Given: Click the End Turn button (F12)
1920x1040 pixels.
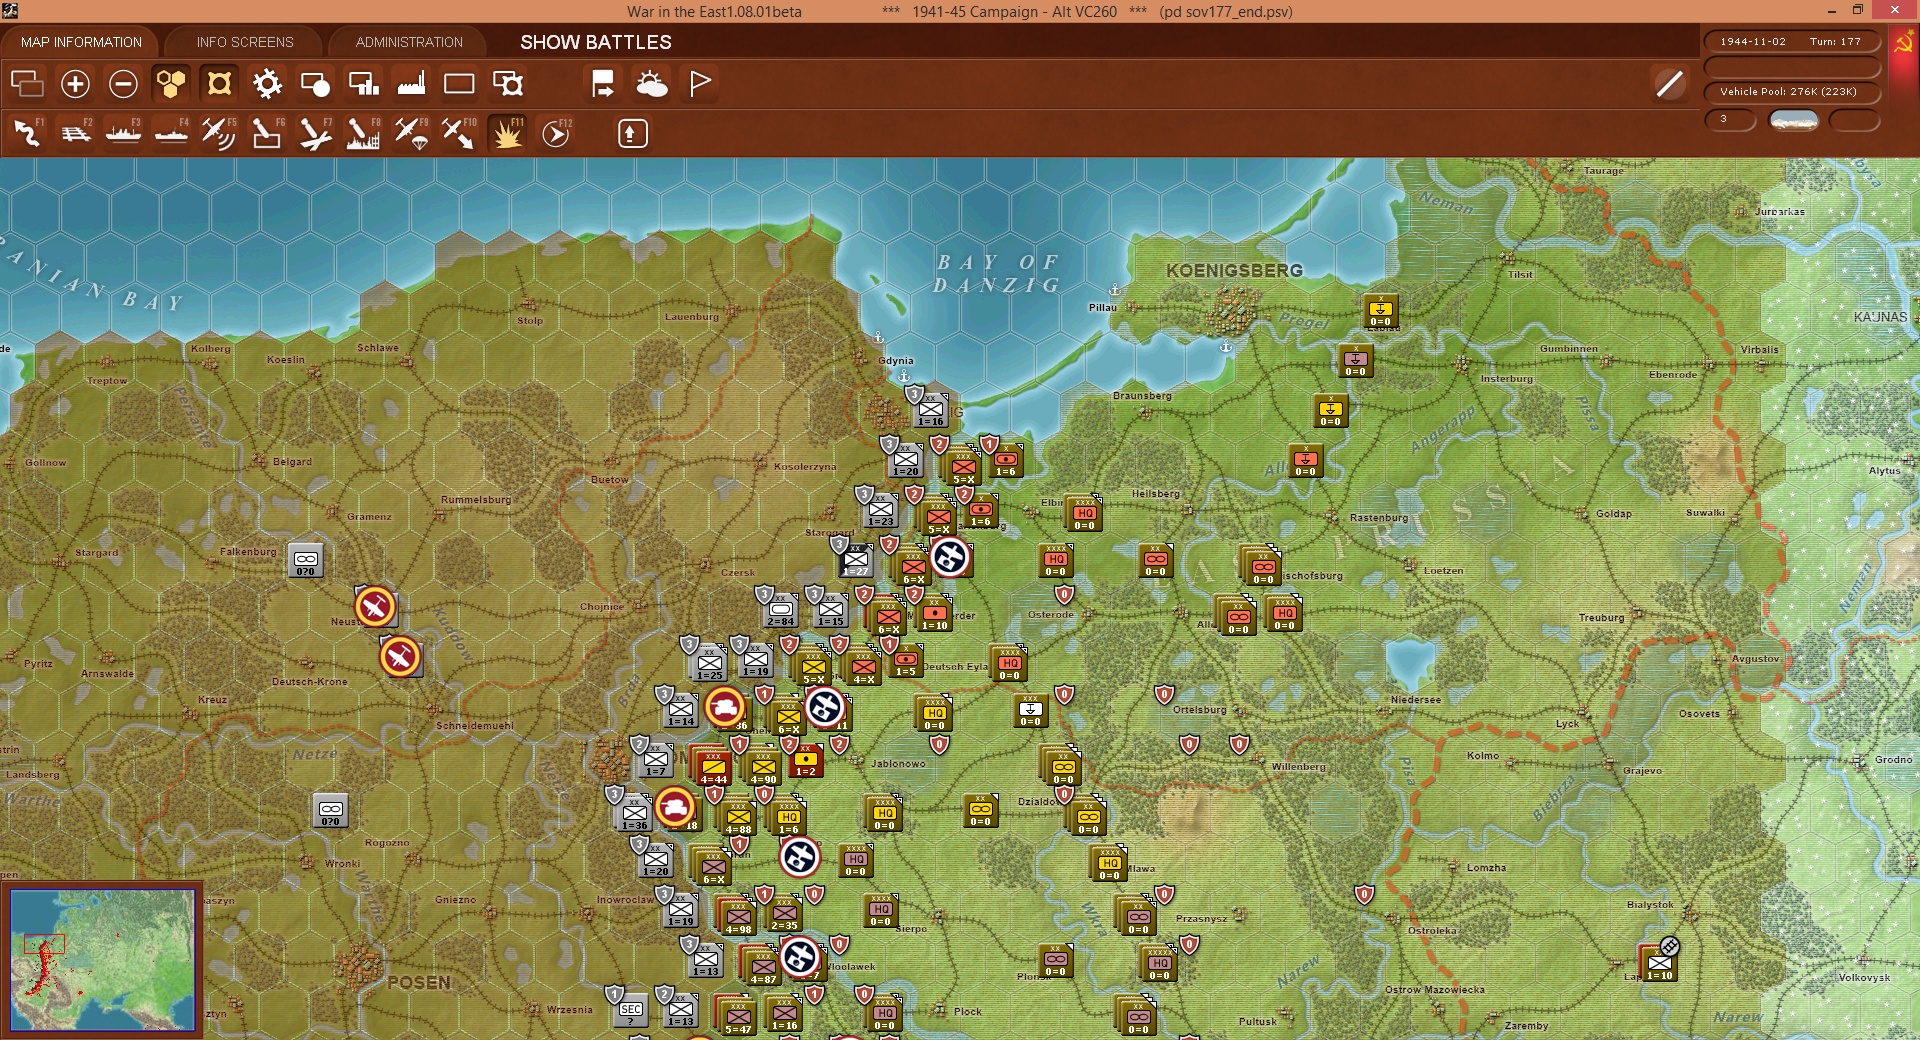Looking at the screenshot, I should pyautogui.click(x=556, y=133).
